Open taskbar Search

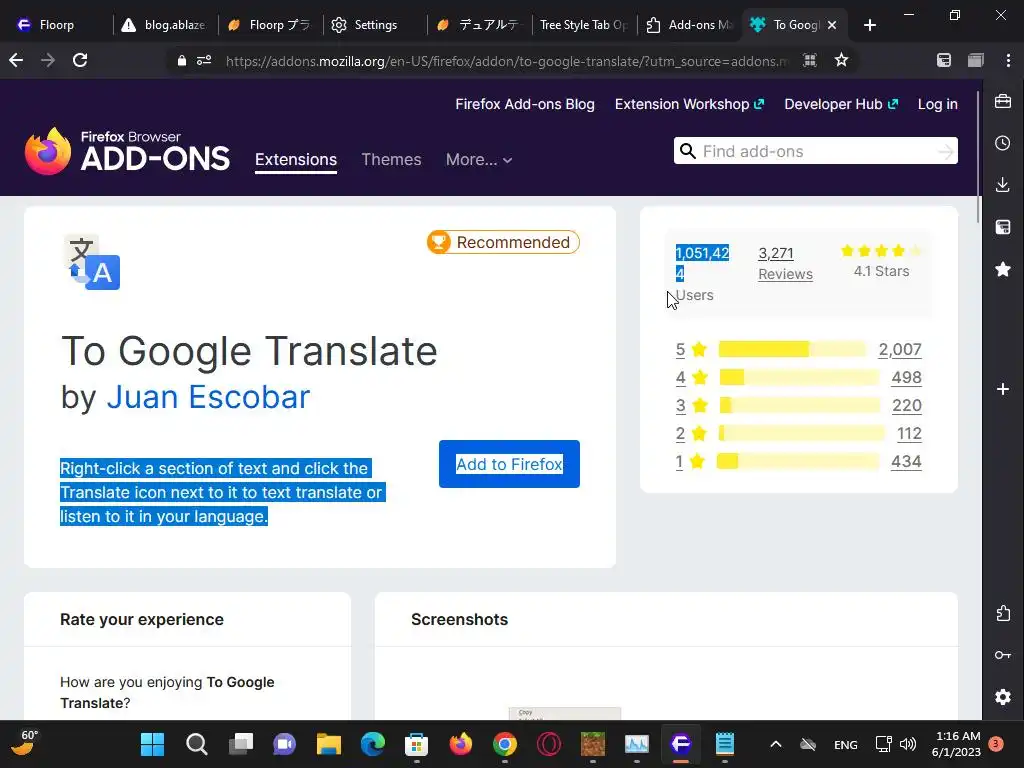tap(197, 744)
